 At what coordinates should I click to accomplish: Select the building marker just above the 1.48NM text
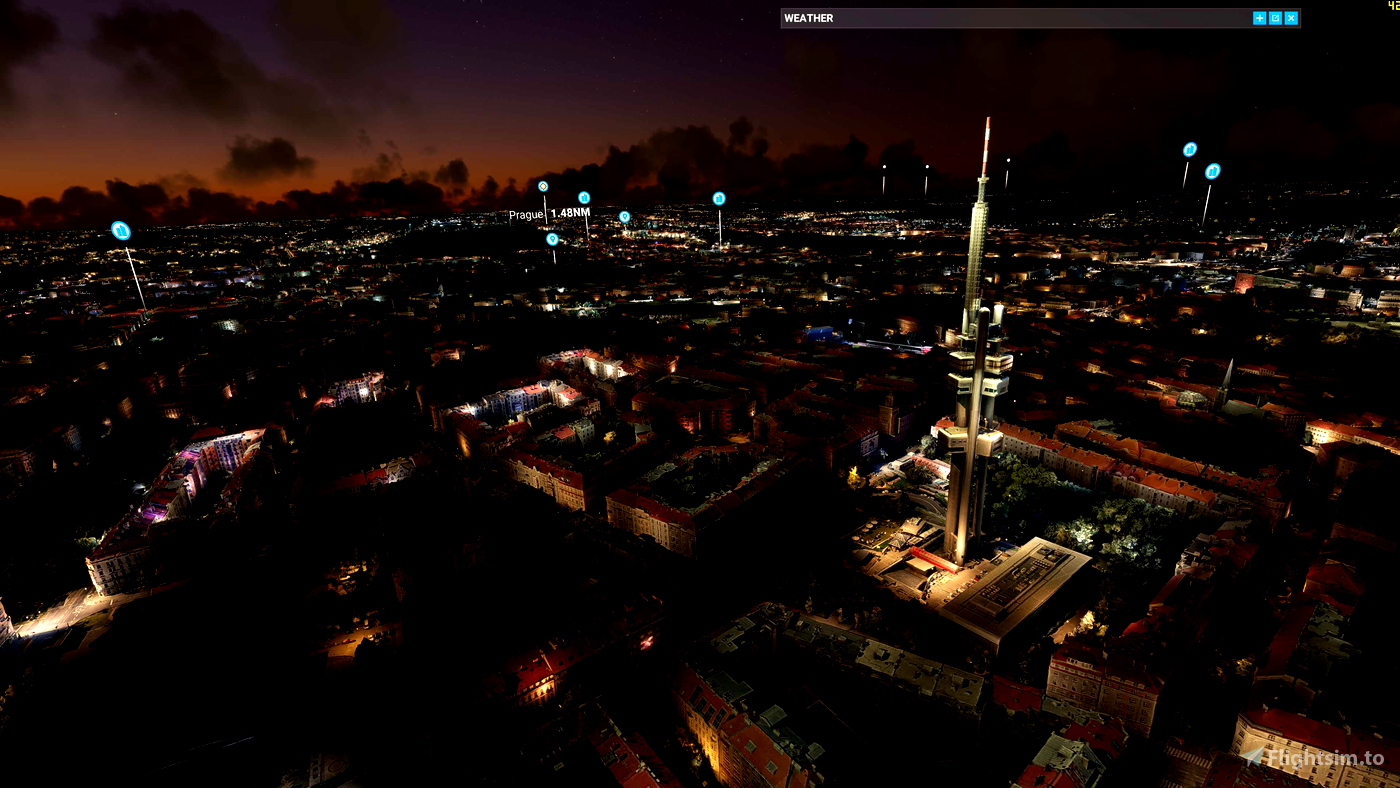click(584, 198)
